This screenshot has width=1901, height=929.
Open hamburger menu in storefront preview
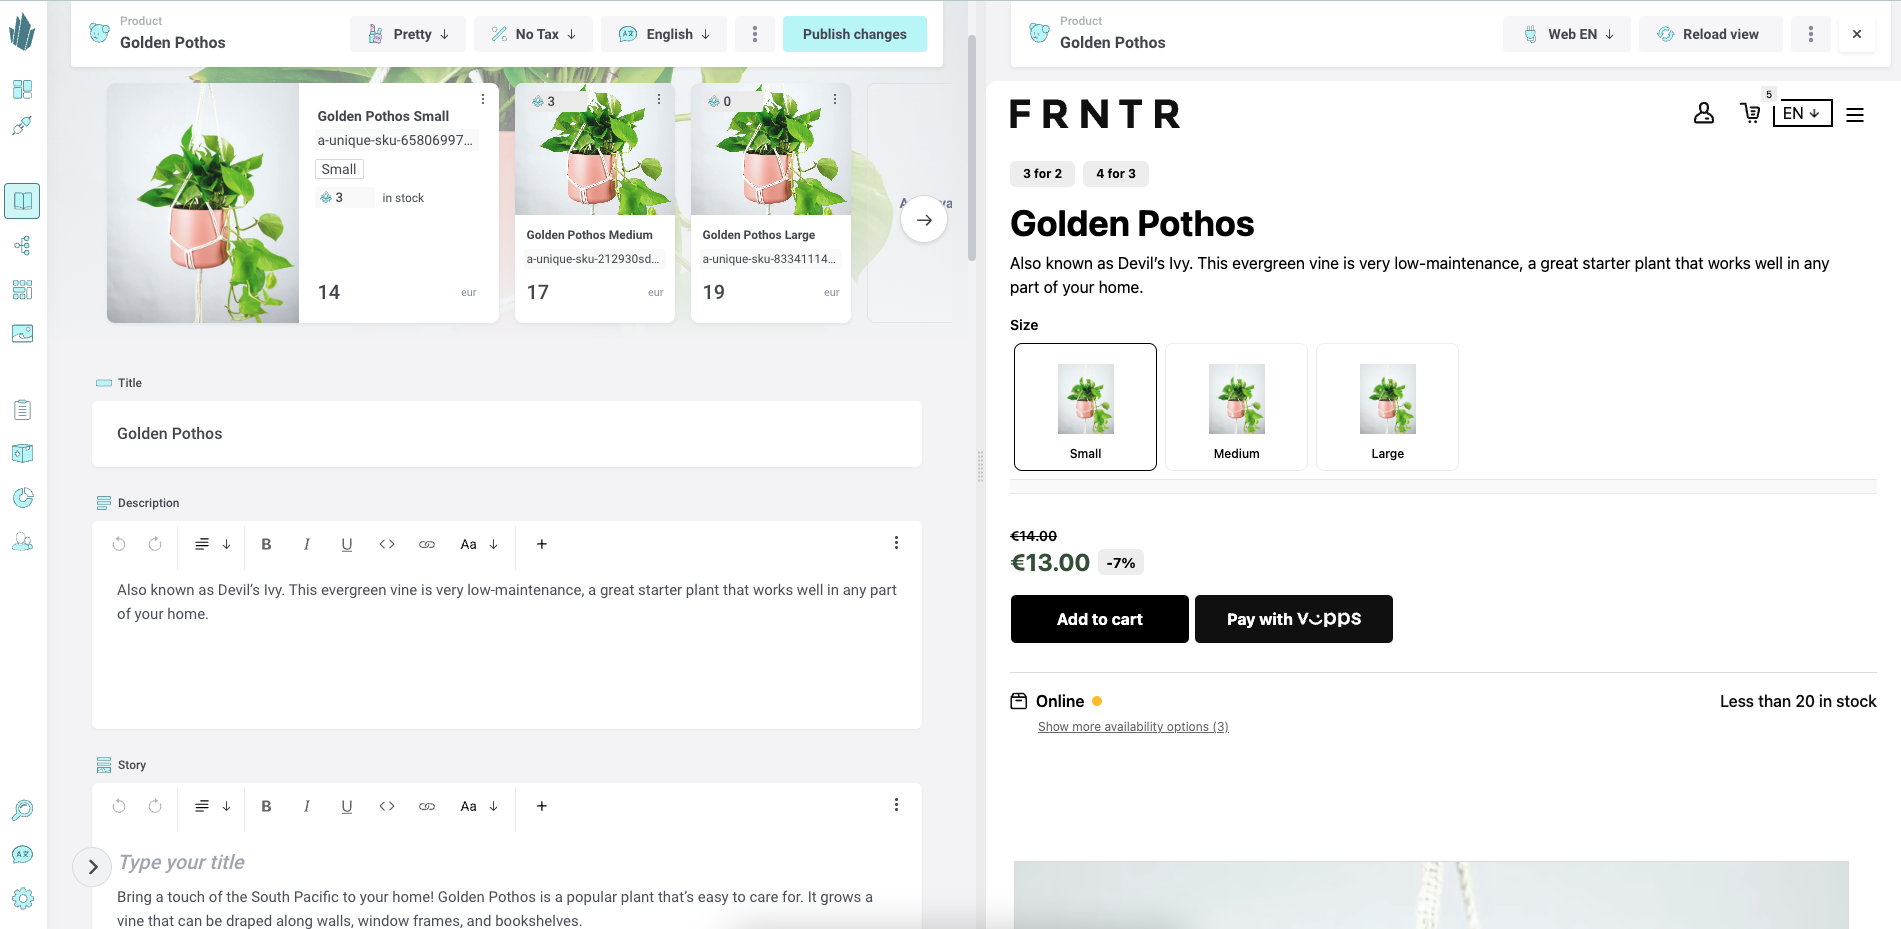click(1855, 115)
